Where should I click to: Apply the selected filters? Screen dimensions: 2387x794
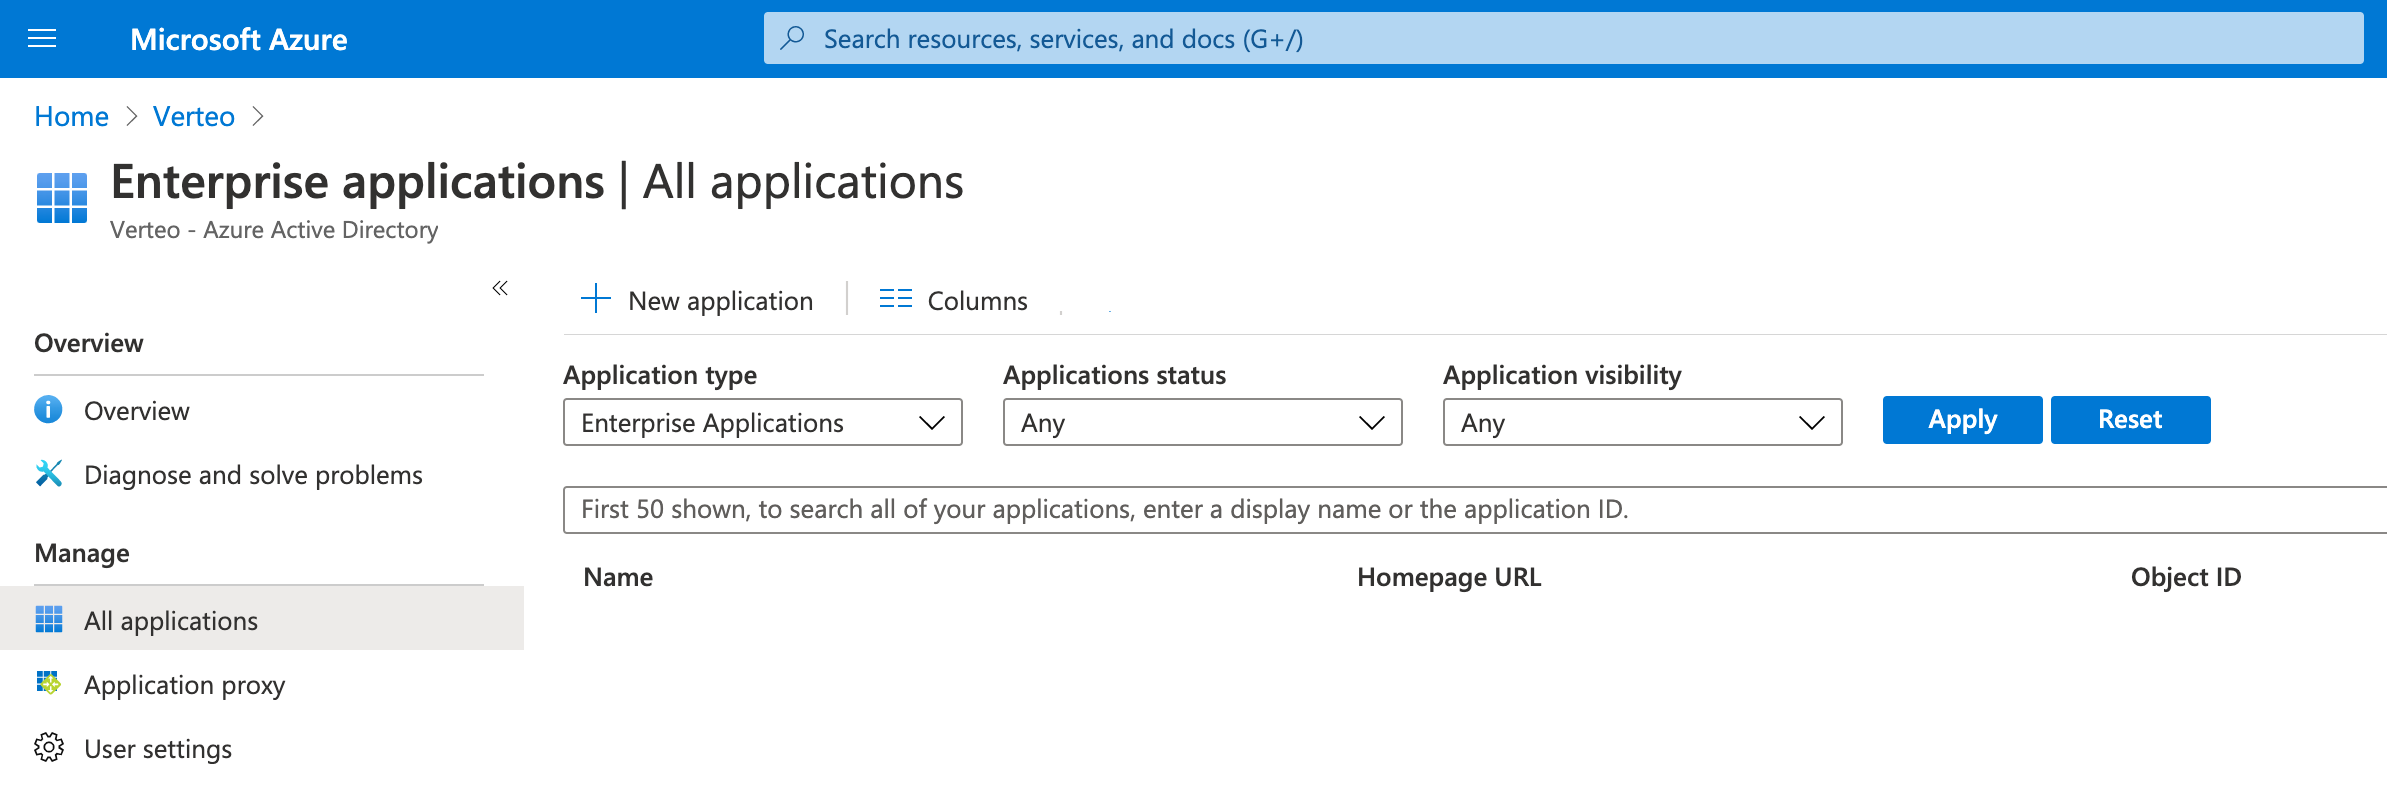point(1962,420)
